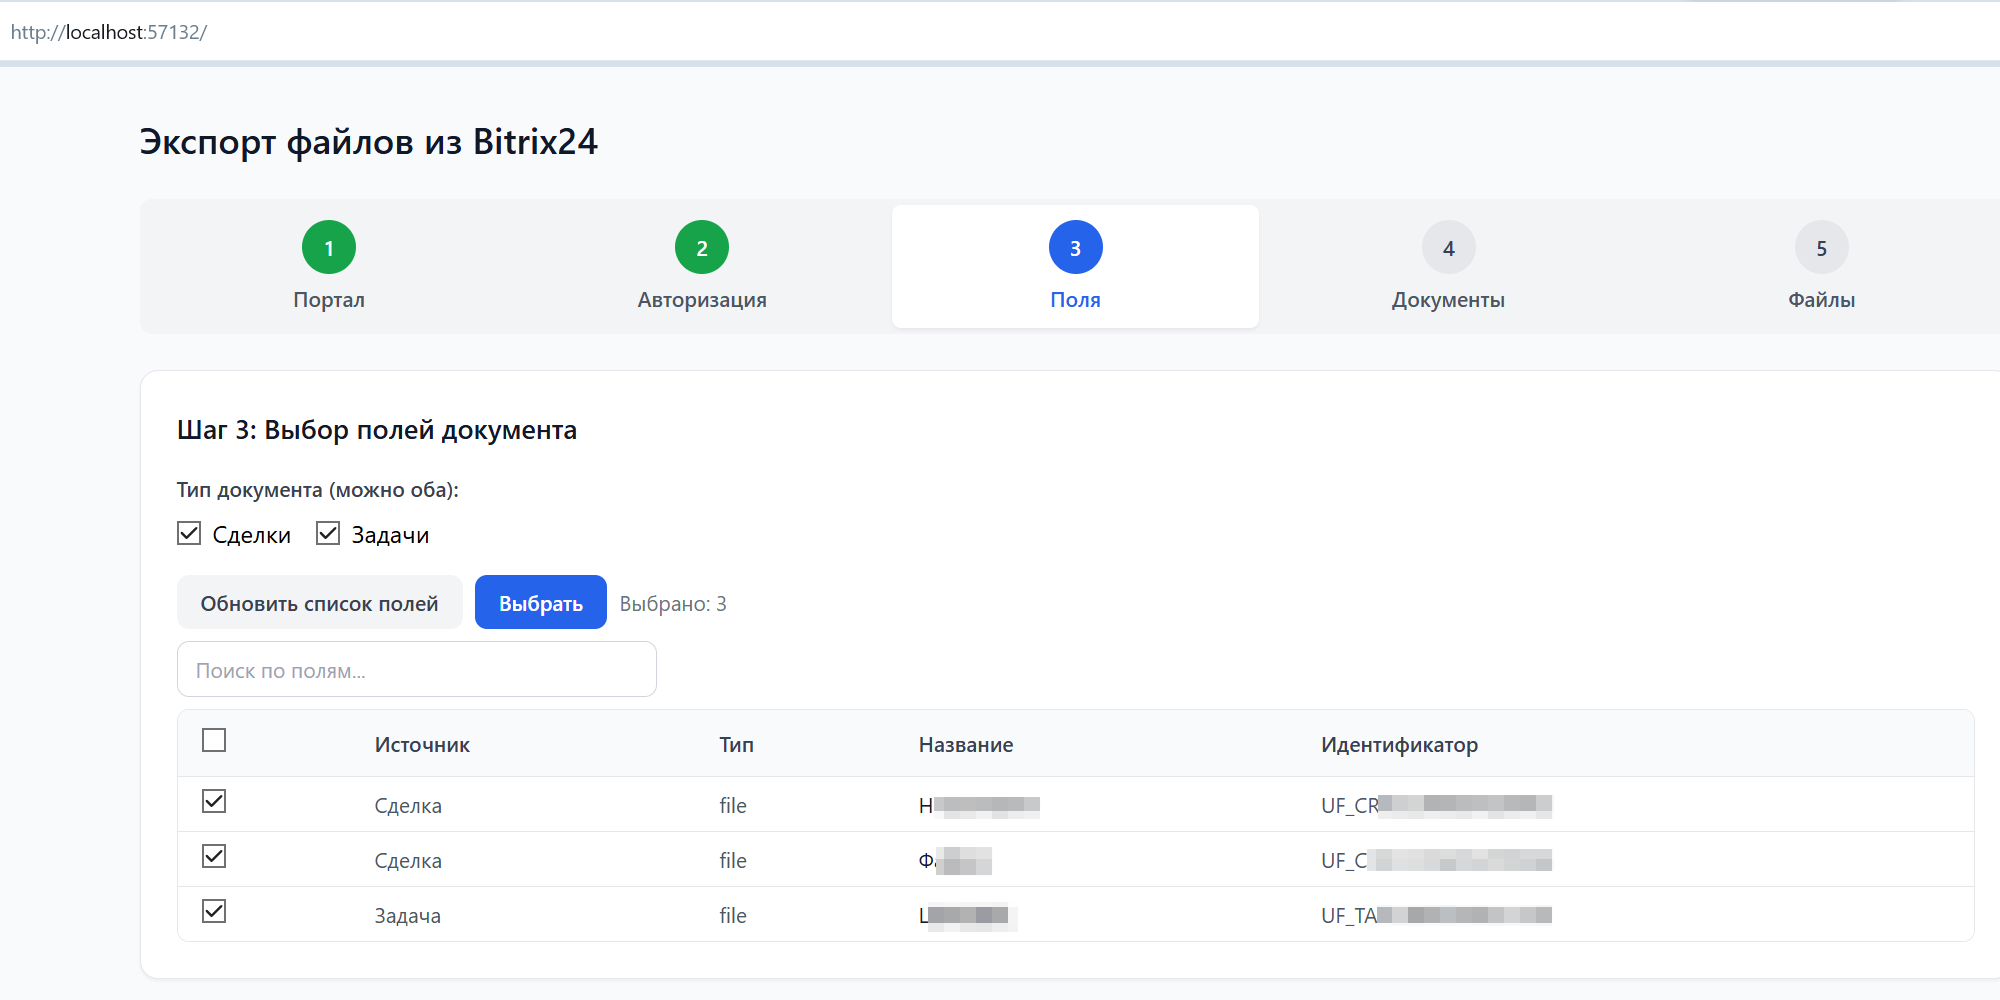Click the blue Выбрать button
The width and height of the screenshot is (2000, 1000).
[540, 603]
